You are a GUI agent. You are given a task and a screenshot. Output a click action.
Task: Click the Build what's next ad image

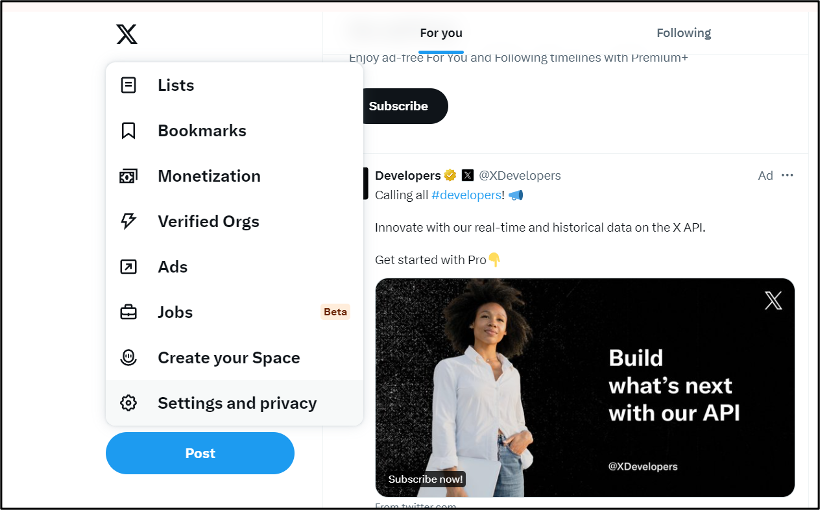click(x=585, y=387)
